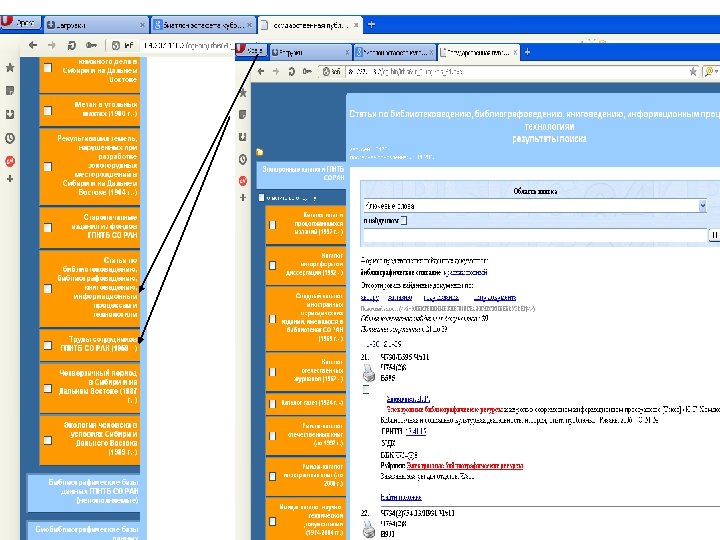Check 'Старопечатные издания' database checkbox
The image size is (720, 540).
48,227
